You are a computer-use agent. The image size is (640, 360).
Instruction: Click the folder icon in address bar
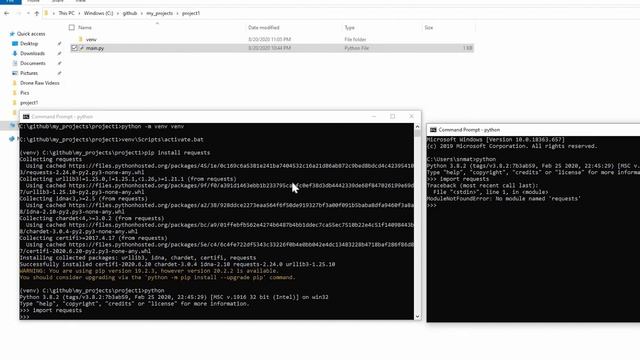click(x=46, y=13)
